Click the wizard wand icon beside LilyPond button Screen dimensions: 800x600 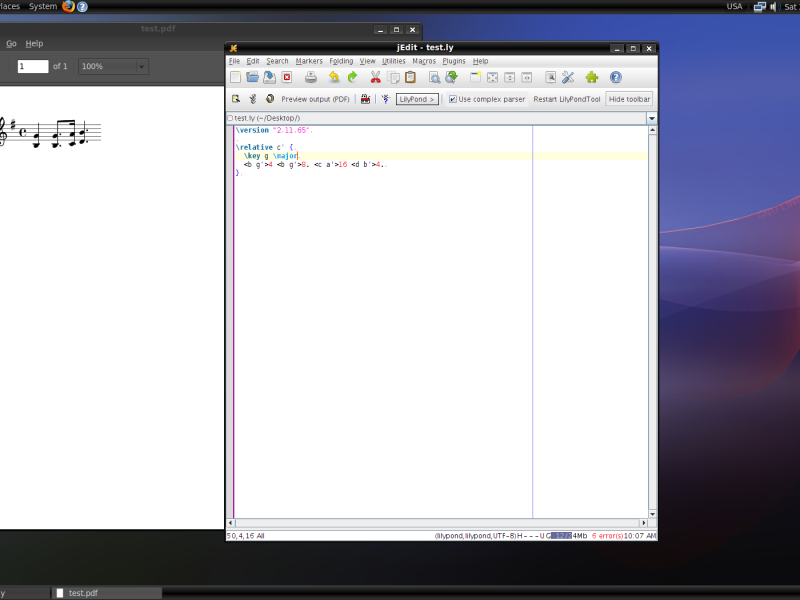pyautogui.click(x=386, y=99)
